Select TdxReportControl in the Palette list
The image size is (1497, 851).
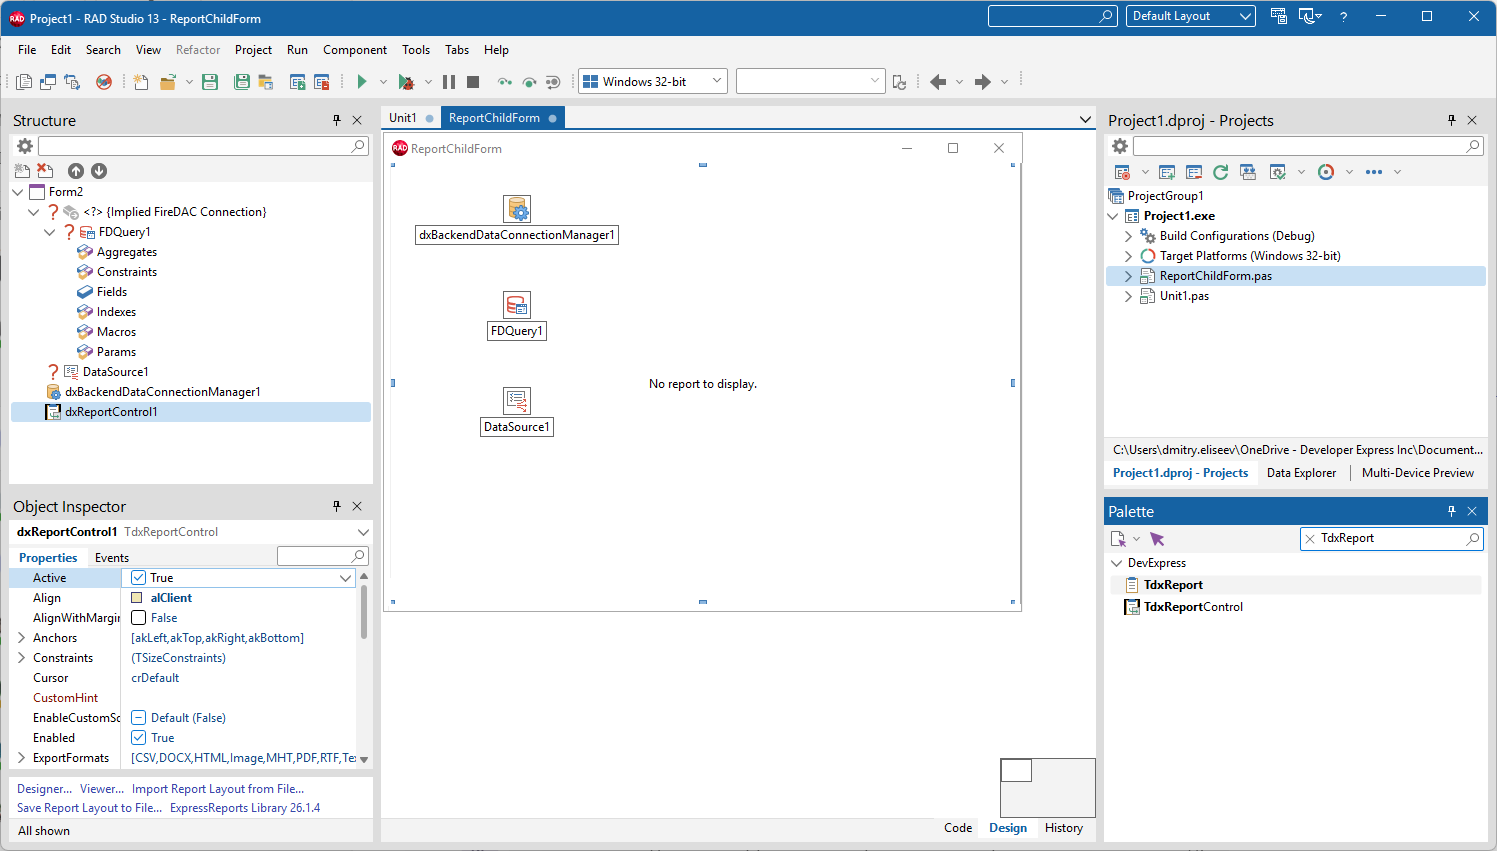click(1193, 607)
